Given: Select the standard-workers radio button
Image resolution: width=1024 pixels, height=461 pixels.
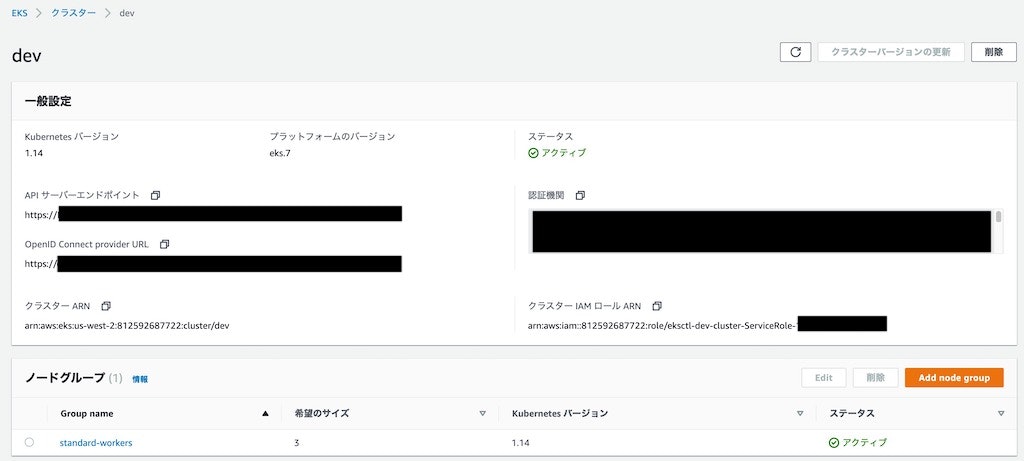Looking at the screenshot, I should tap(29, 442).
